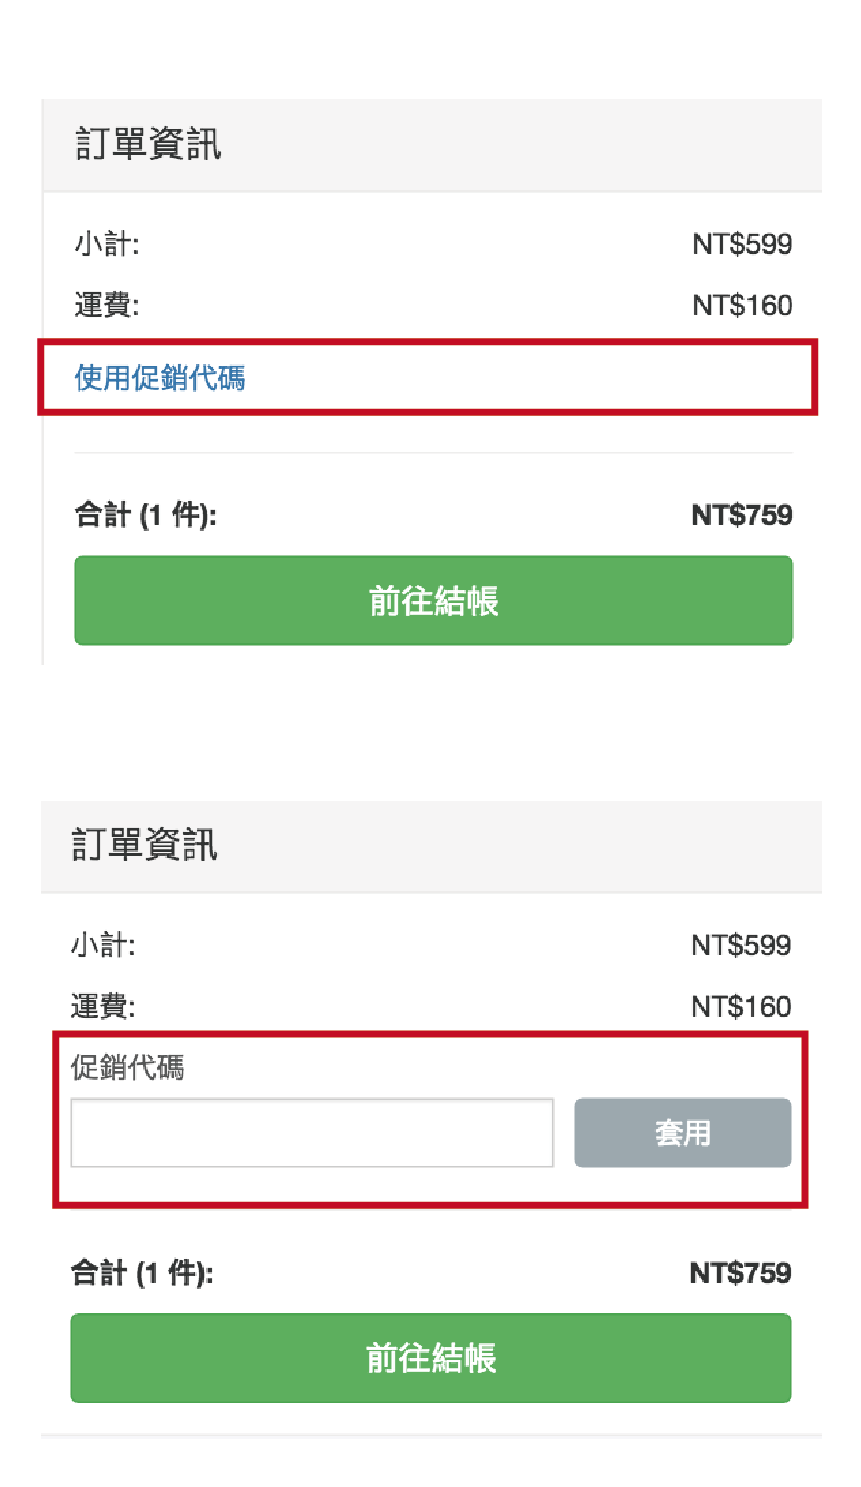The width and height of the screenshot is (861, 1487).
Task: Click 訂單資訊 heading in the panel with promo link
Action: click(x=148, y=145)
